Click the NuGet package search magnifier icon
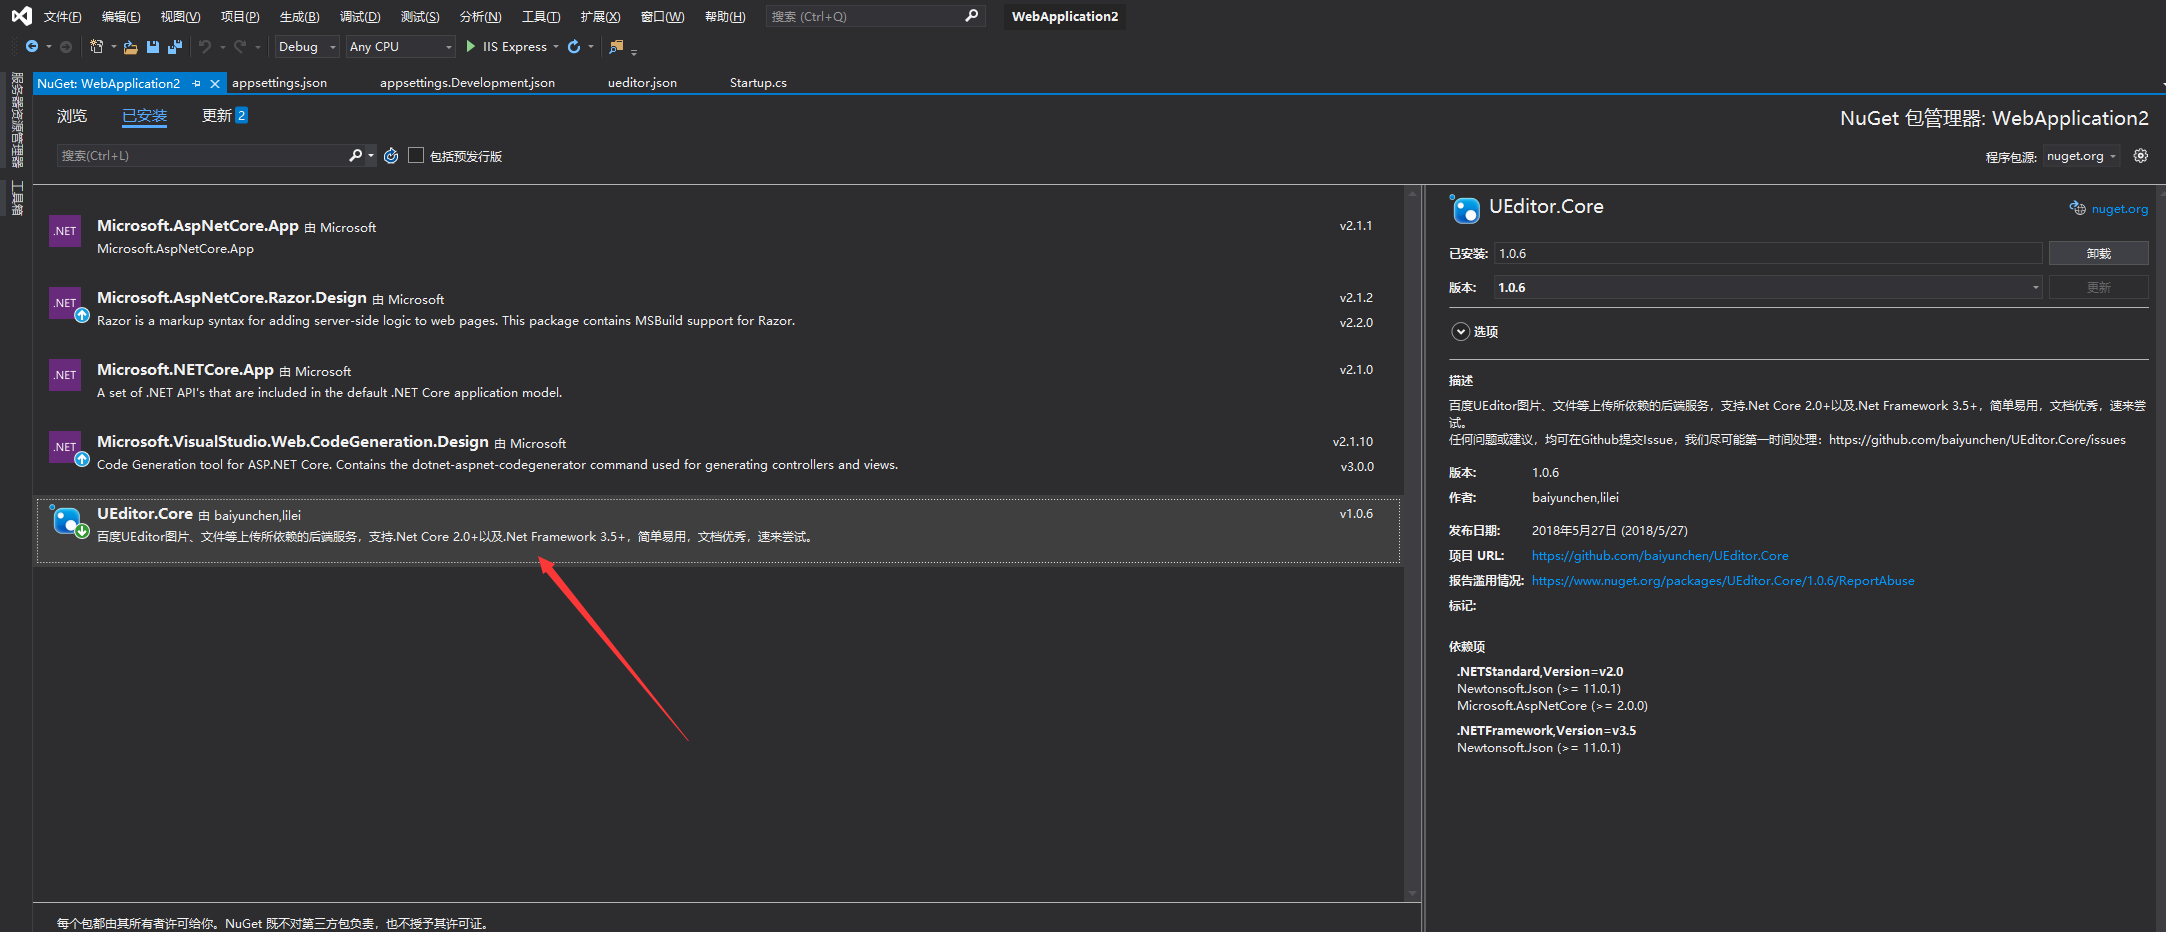The width and height of the screenshot is (2166, 932). (355, 155)
